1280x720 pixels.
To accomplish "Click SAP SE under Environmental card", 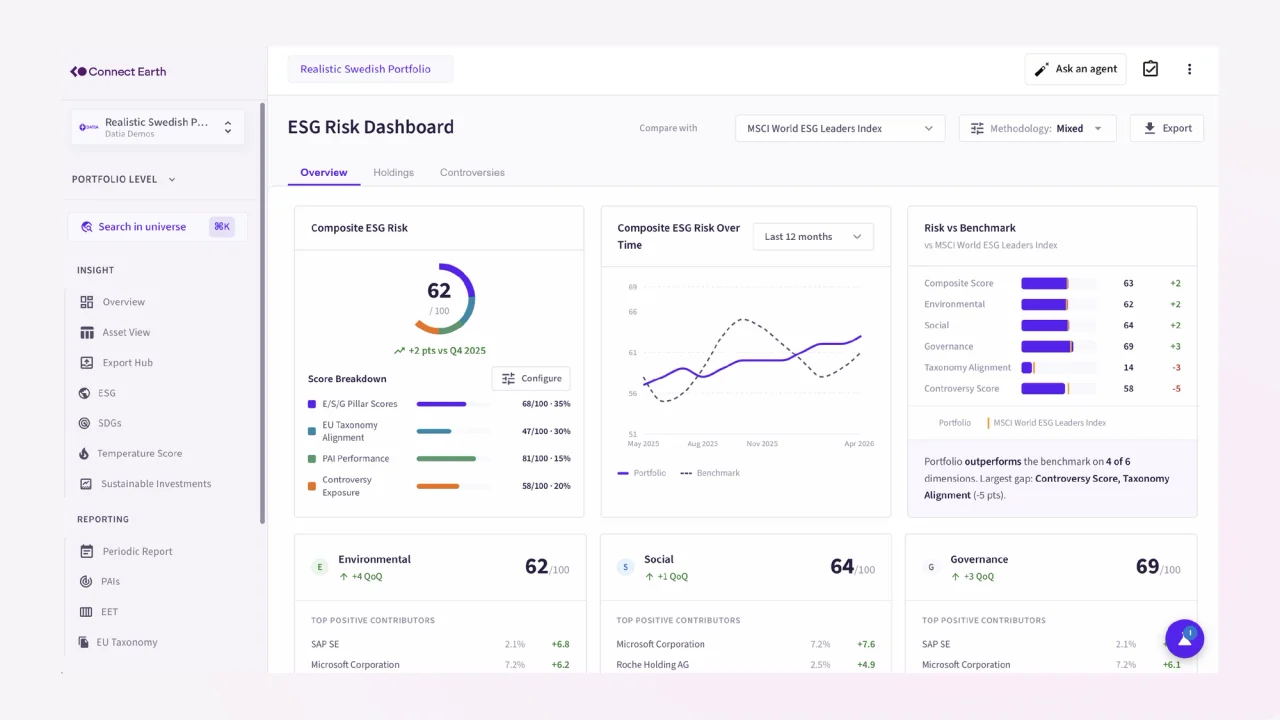I will pos(326,644).
